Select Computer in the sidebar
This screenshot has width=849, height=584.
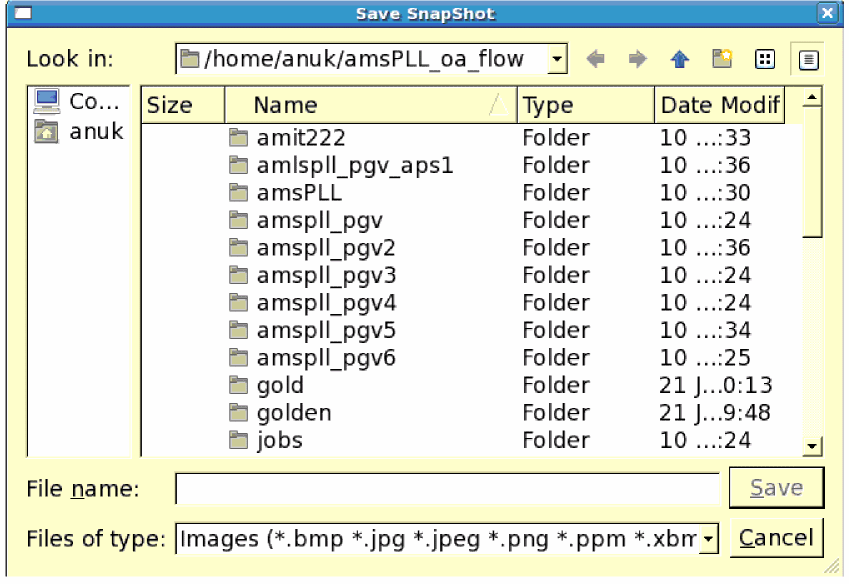[x=79, y=102]
